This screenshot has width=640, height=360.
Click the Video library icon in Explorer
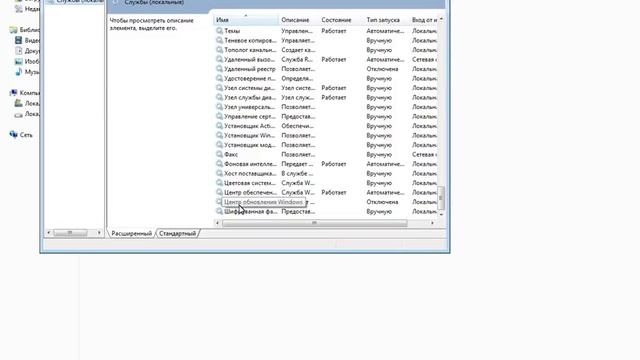pos(18,40)
